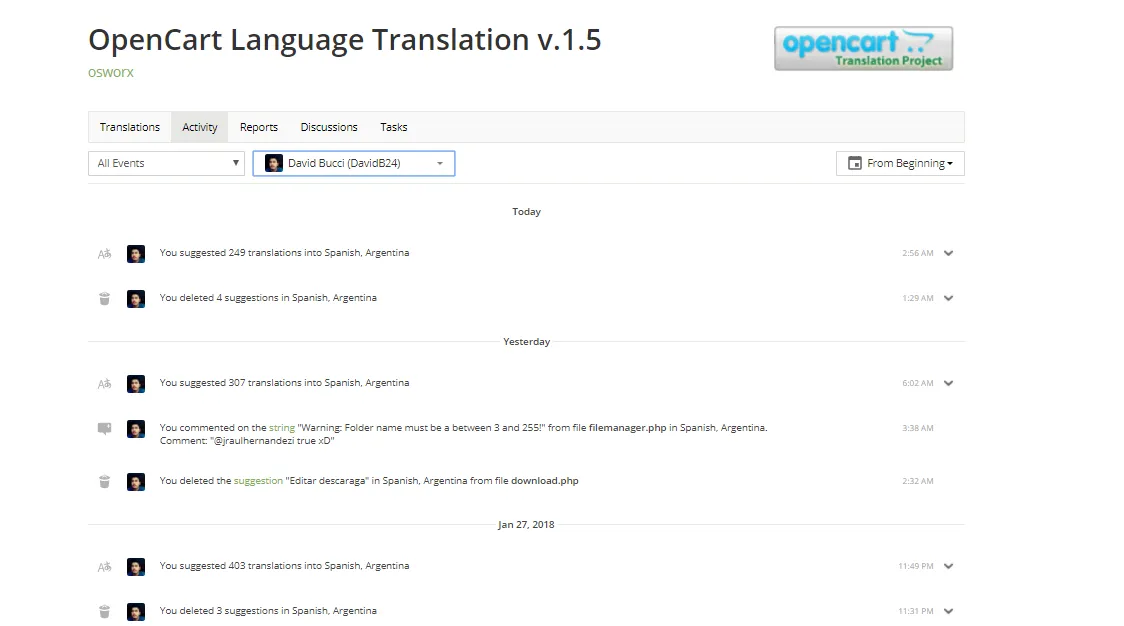Click trash icon beside deleted 4 suggestions

point(105,298)
